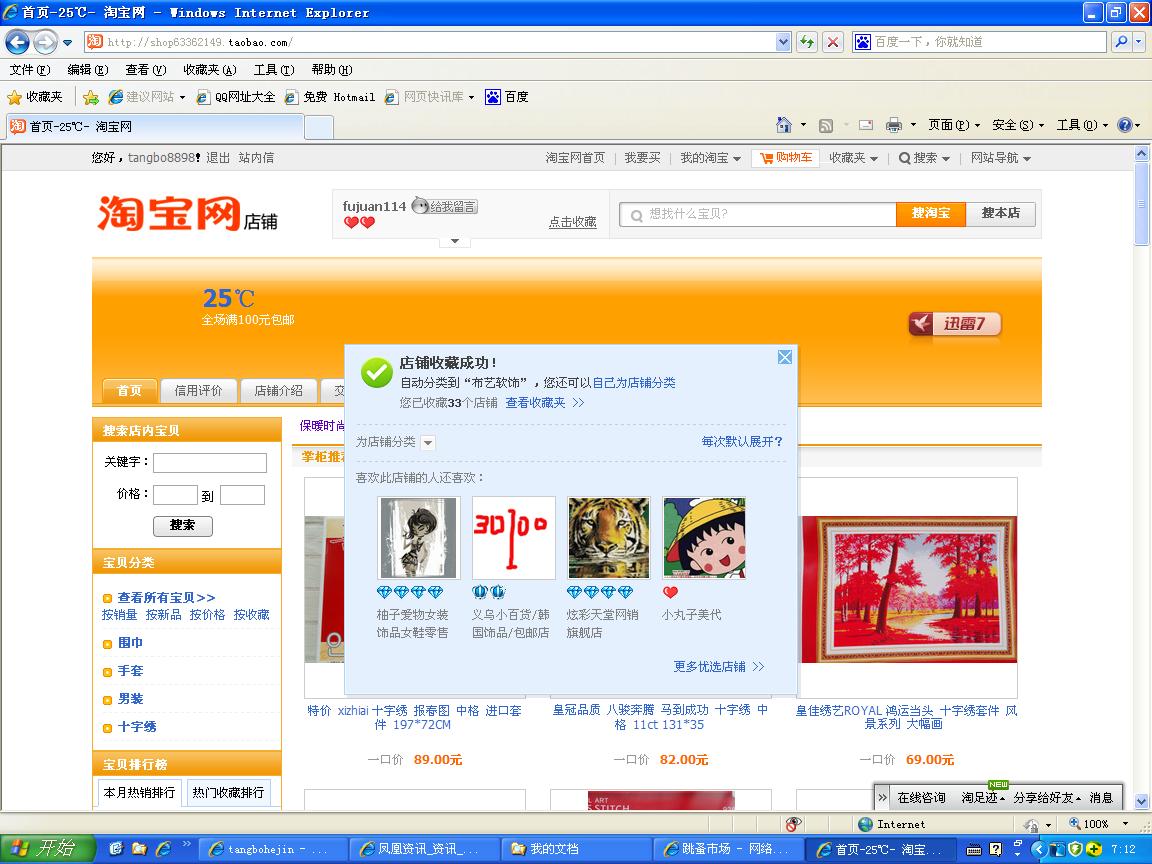Click the add-to-favorites-bar star icon
Viewport: 1152px width, 864px height.
(91, 97)
